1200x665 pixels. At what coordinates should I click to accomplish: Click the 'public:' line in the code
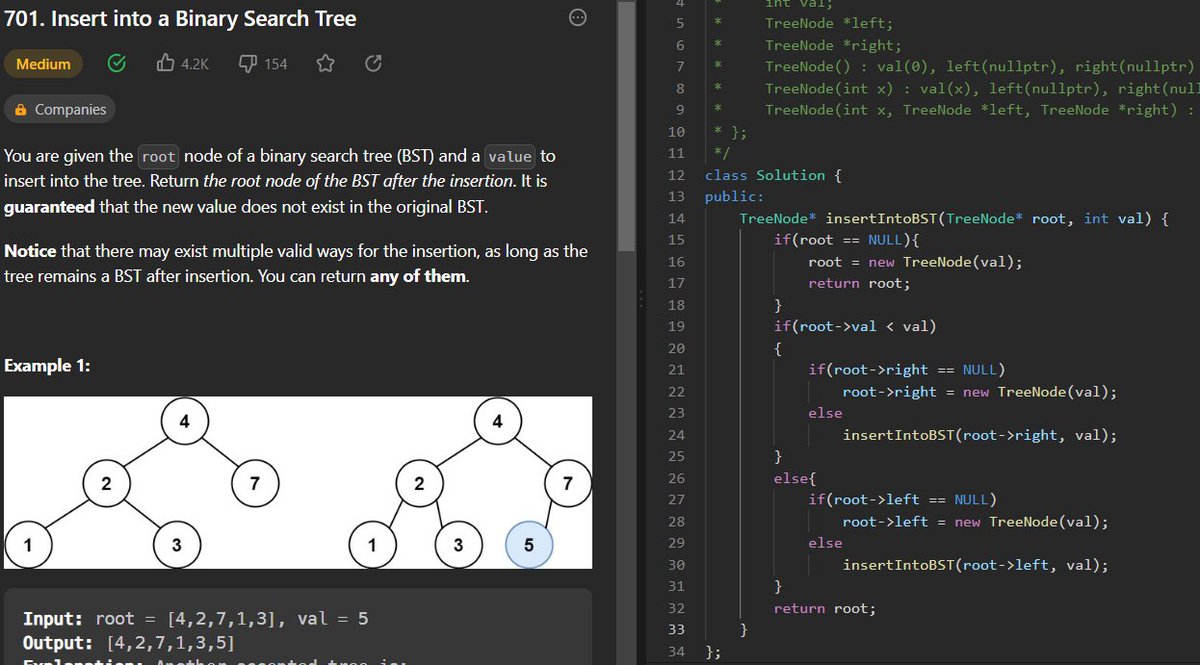pos(734,196)
